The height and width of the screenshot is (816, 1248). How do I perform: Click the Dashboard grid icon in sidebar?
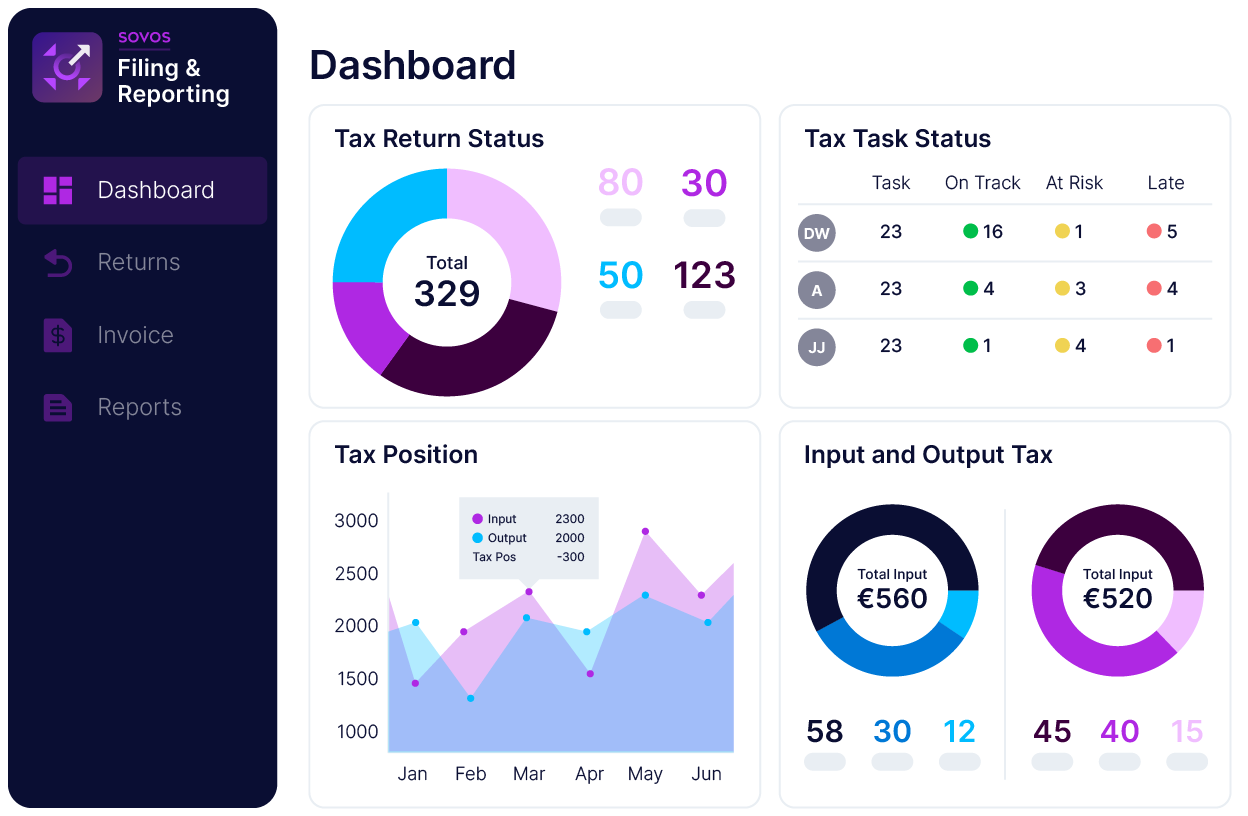pos(58,190)
